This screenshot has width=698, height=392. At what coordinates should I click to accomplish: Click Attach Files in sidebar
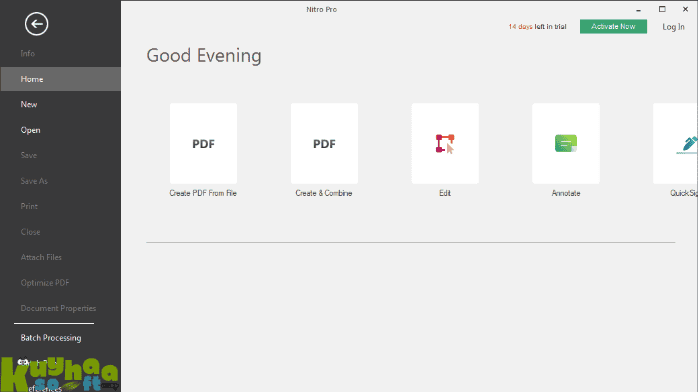point(41,257)
